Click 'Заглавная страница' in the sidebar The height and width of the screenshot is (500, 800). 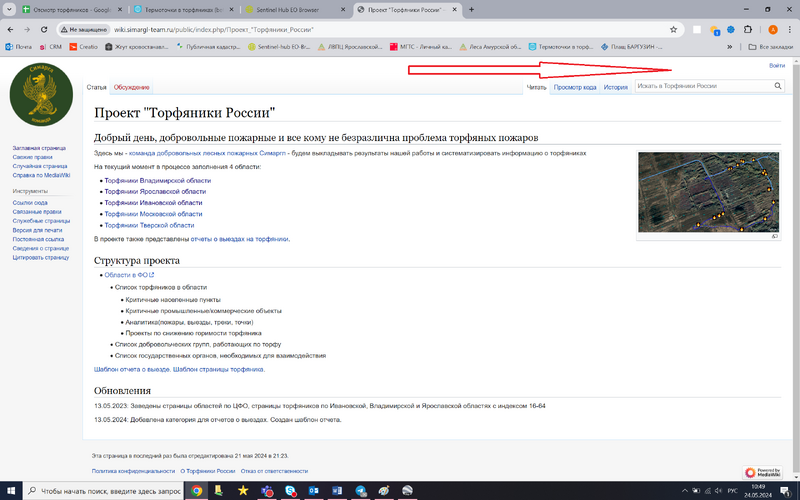(x=39, y=148)
